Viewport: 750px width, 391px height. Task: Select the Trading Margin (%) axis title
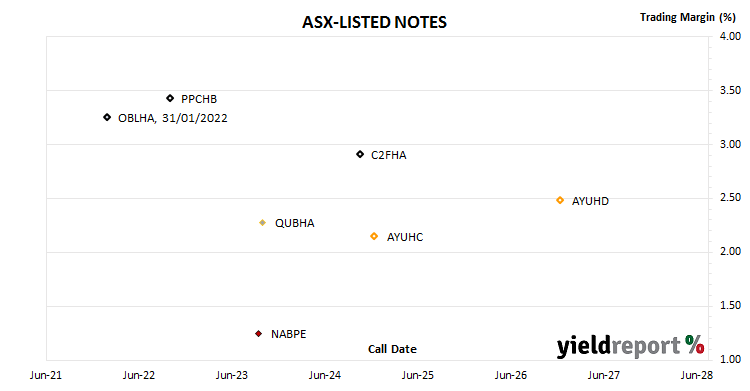688,17
